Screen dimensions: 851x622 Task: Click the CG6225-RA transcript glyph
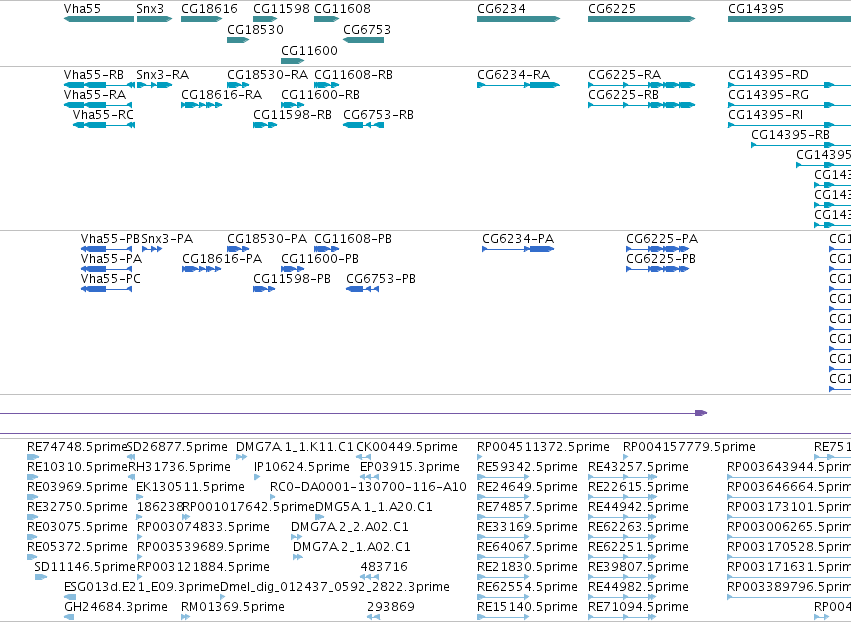[642, 85]
